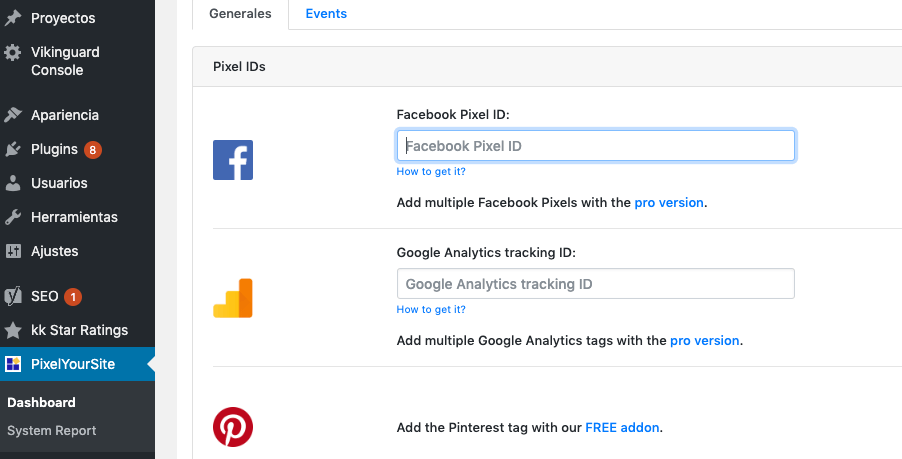Screen dimensions: 902x459
Task: Click the Pinterest logo icon
Action: pos(233,427)
